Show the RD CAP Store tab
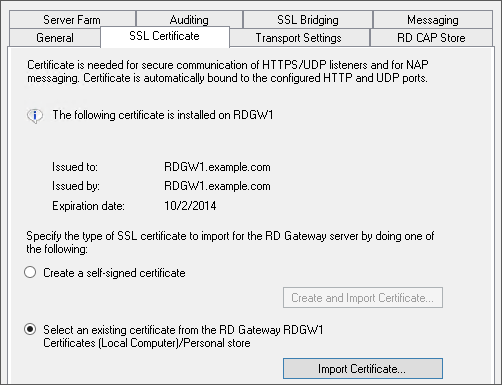The height and width of the screenshot is (385, 502). (431, 38)
